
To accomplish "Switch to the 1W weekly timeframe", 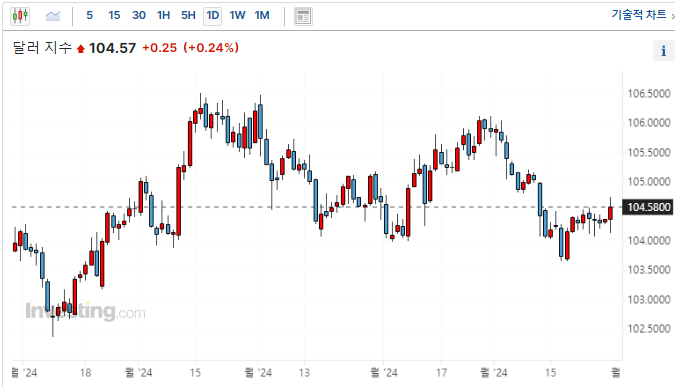I will pos(237,15).
